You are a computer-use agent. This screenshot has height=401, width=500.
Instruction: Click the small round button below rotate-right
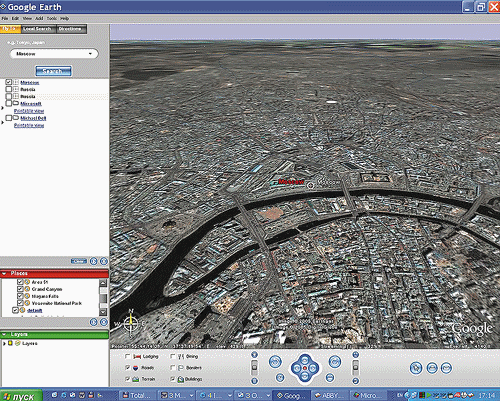[330, 377]
